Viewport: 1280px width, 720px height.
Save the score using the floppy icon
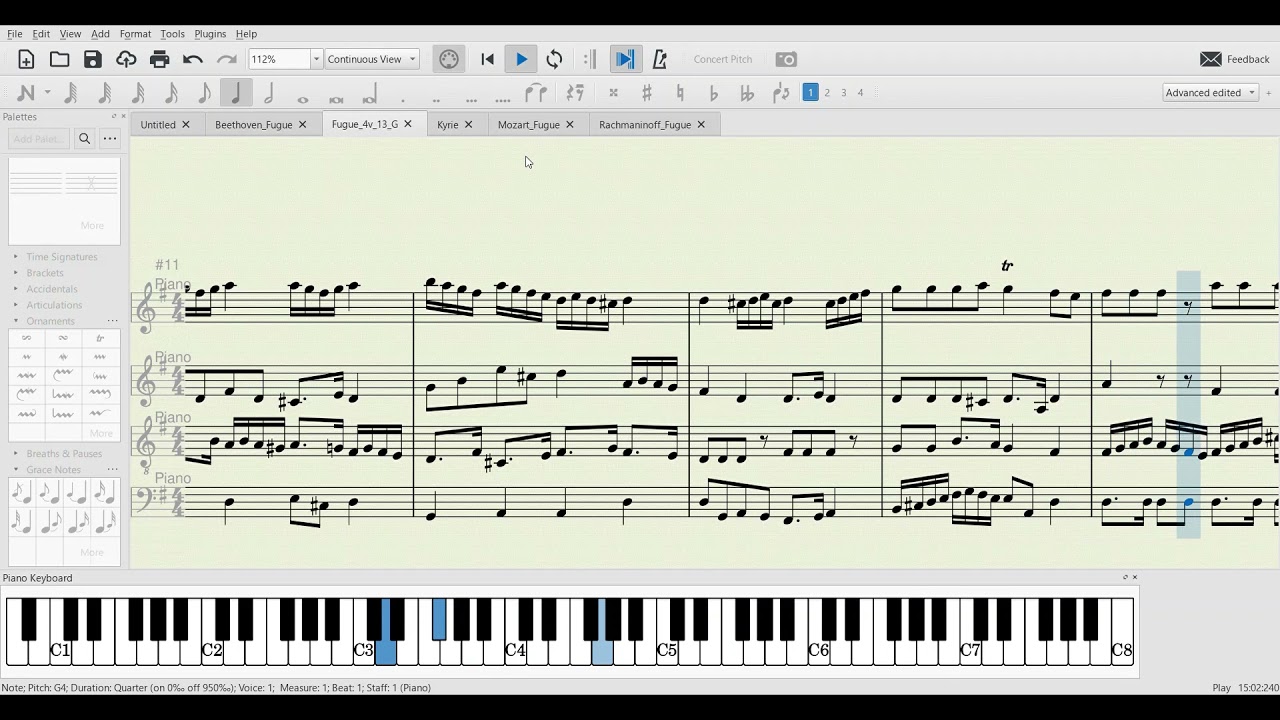(x=93, y=60)
